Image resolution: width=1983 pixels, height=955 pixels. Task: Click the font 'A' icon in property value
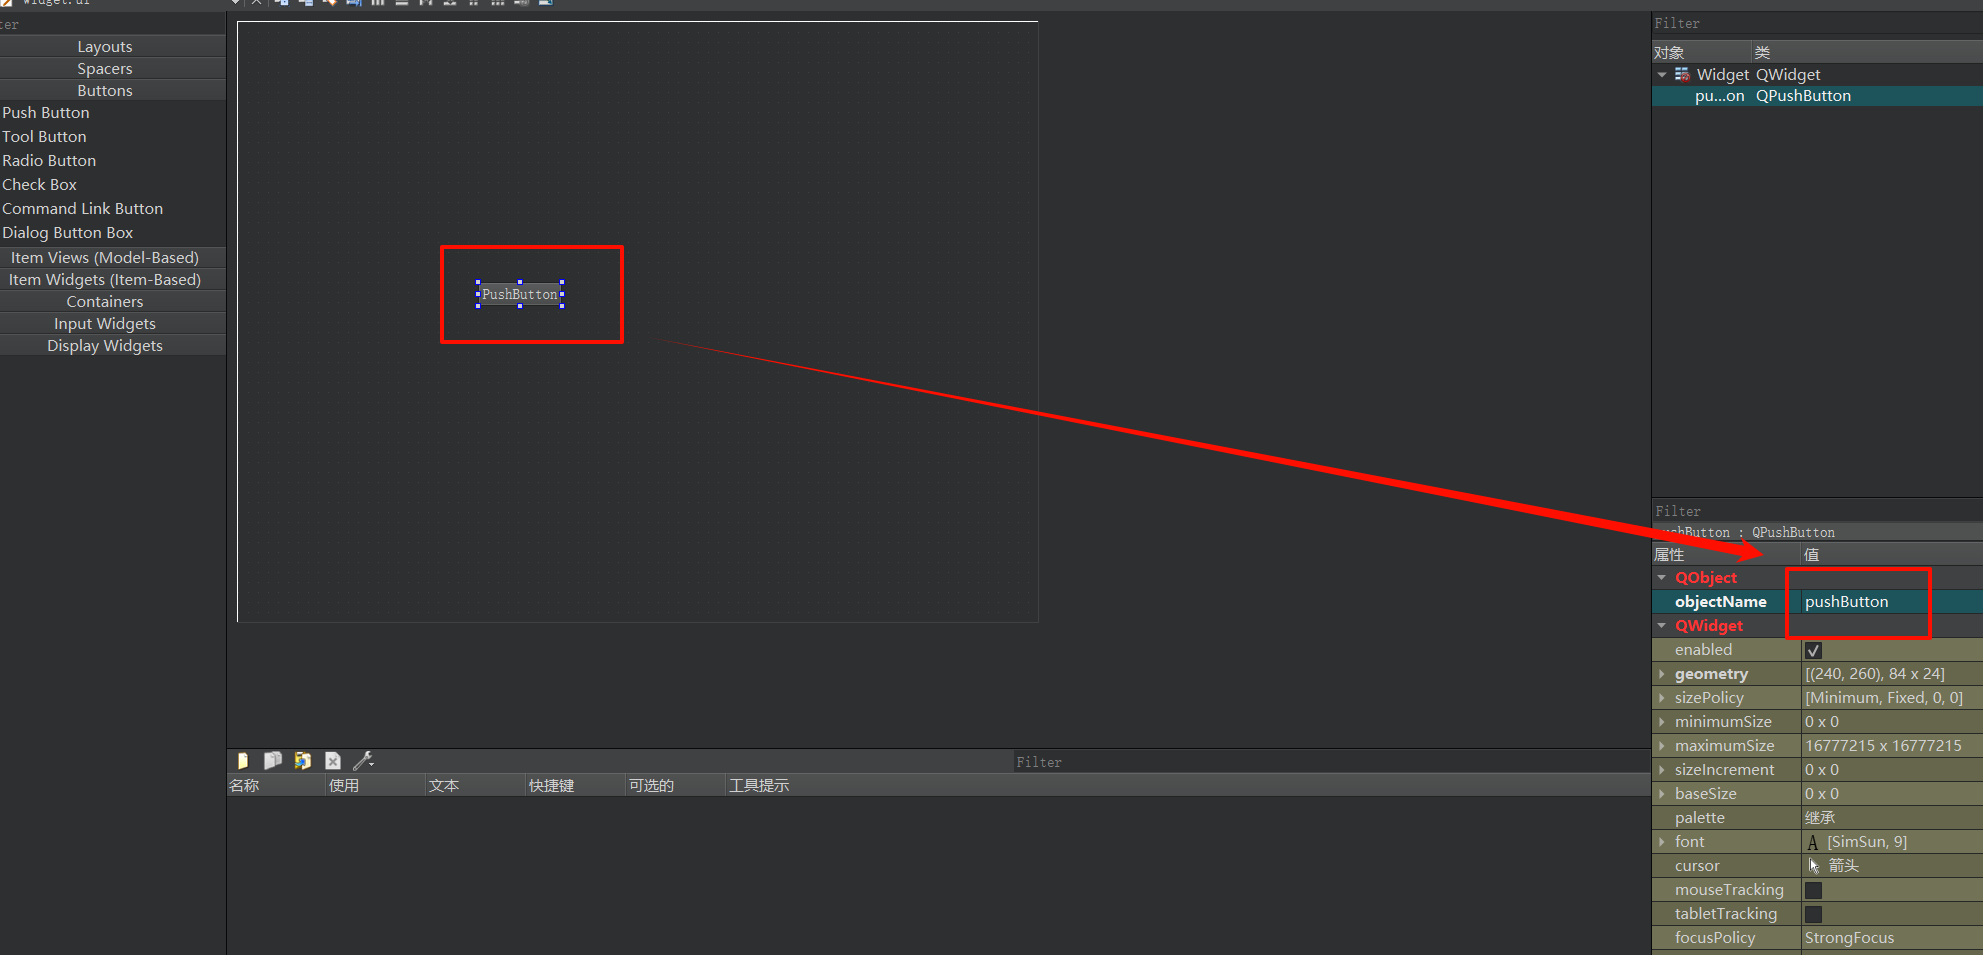(x=1813, y=842)
